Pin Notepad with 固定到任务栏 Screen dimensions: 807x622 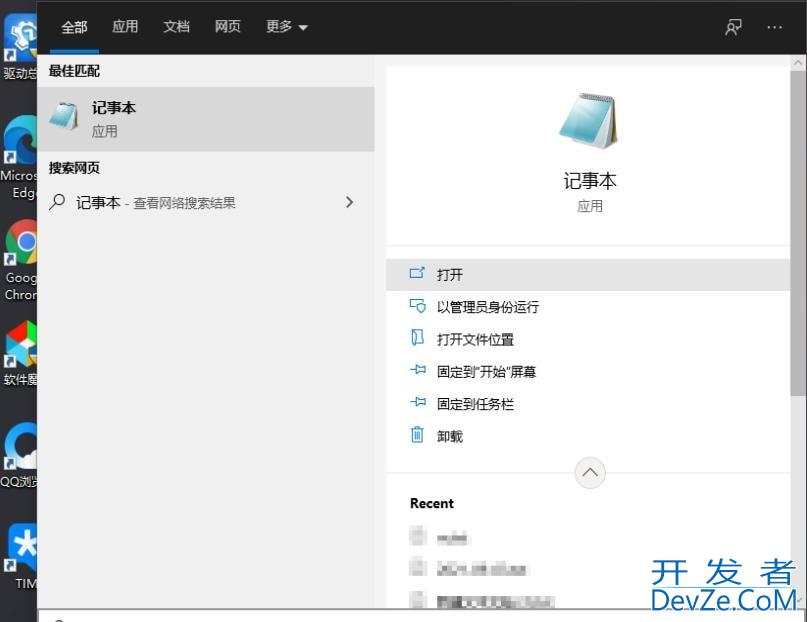(x=475, y=404)
